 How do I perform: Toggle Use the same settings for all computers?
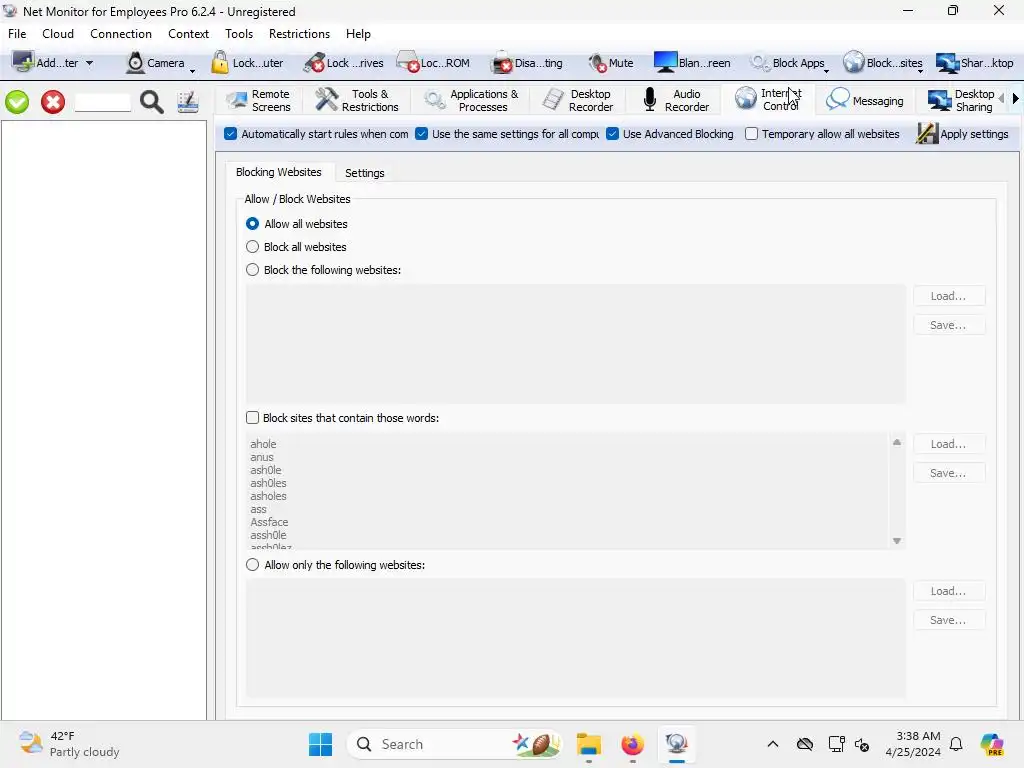421,134
